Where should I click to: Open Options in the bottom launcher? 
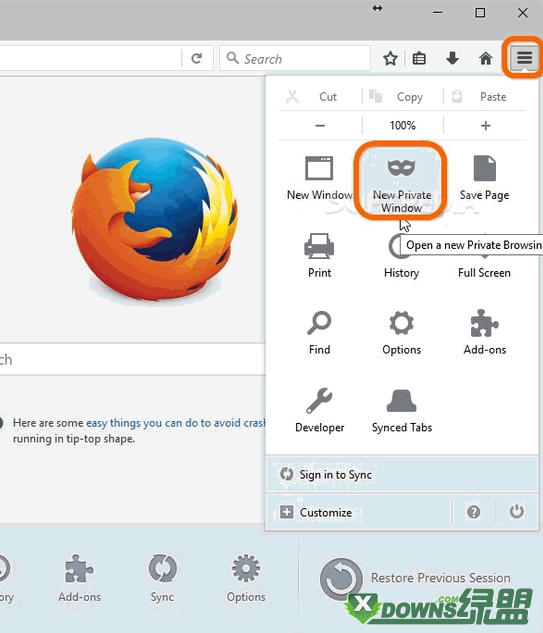pos(246,578)
